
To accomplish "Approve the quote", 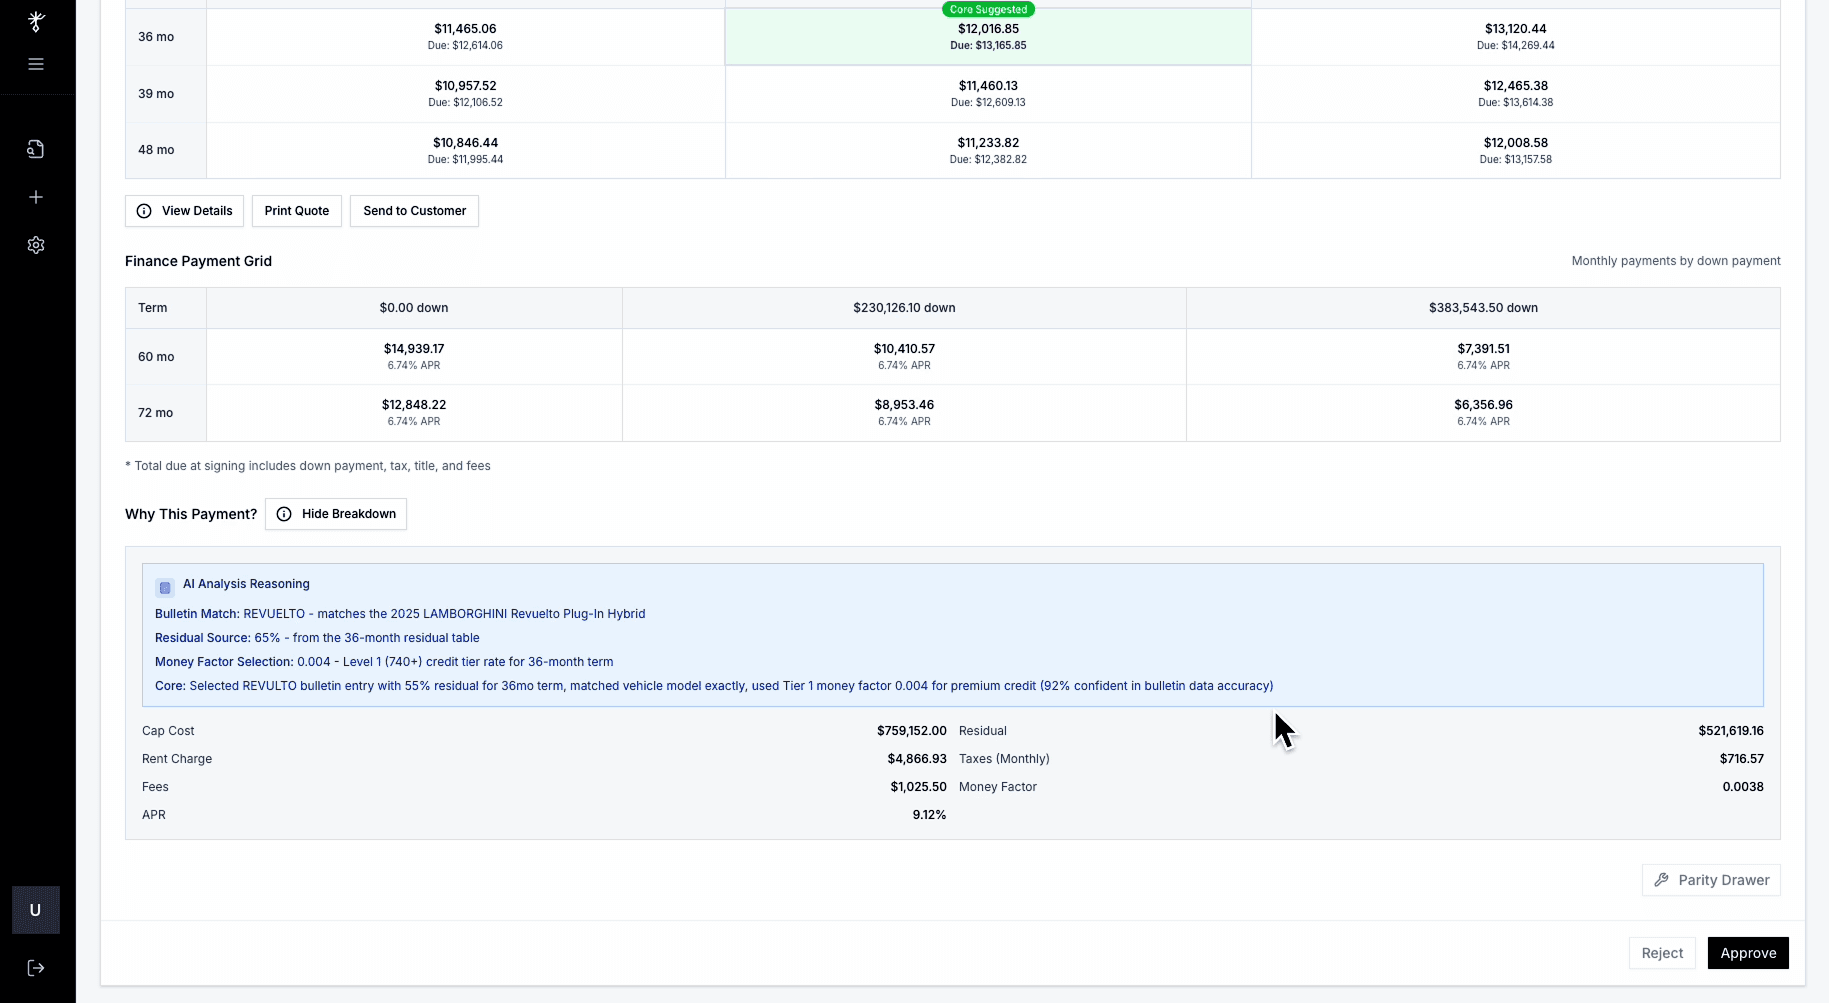I will pyautogui.click(x=1748, y=953).
